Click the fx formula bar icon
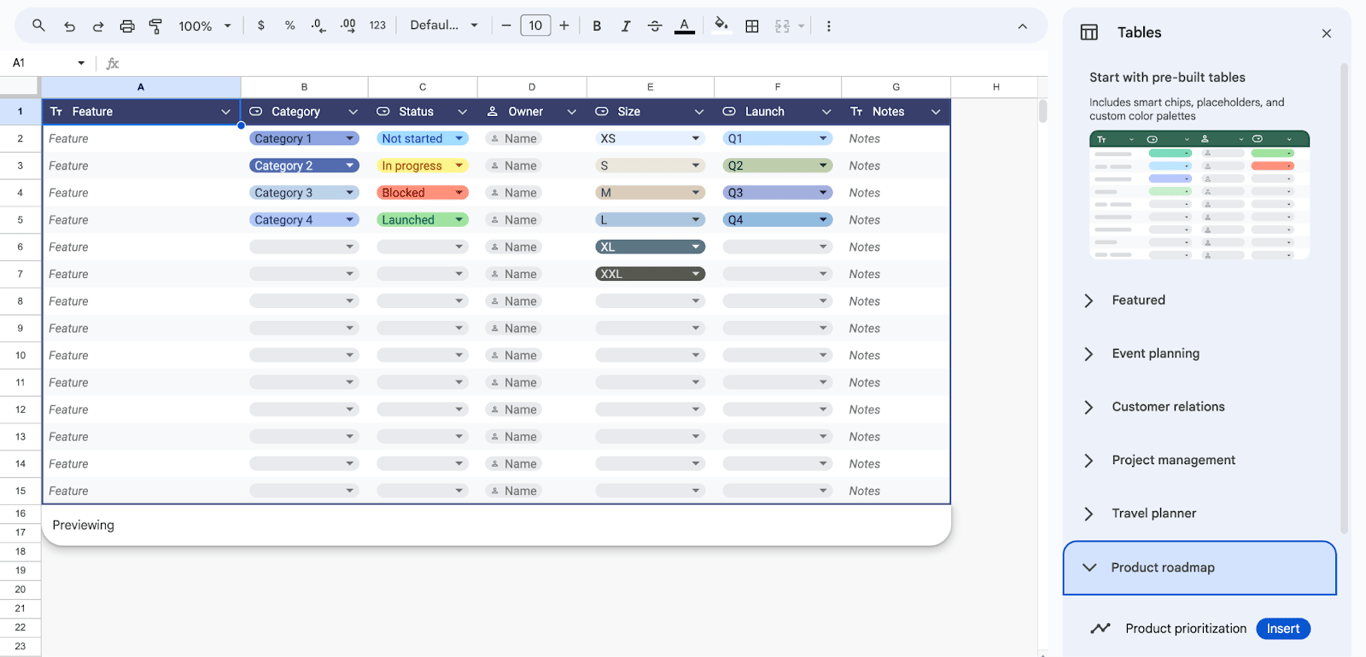The image size is (1366, 657). (112, 63)
